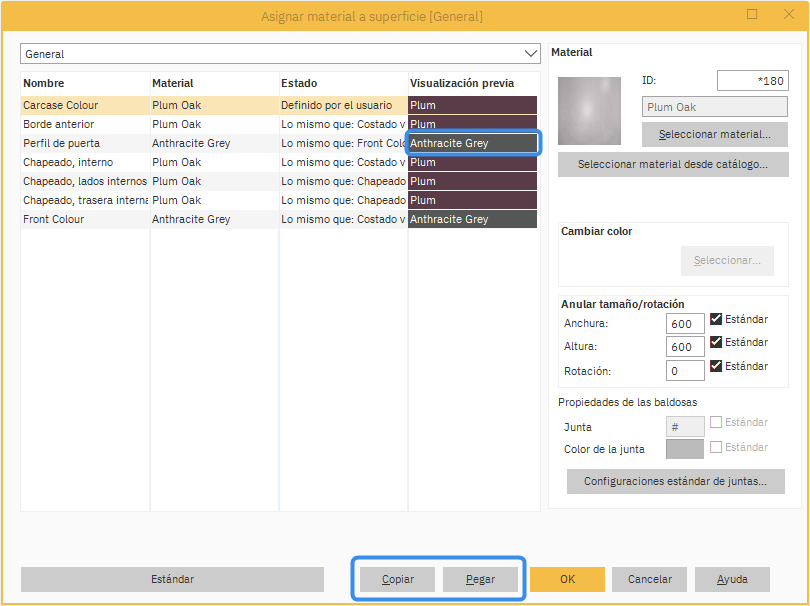Select the Carcase Colour row

(85, 105)
